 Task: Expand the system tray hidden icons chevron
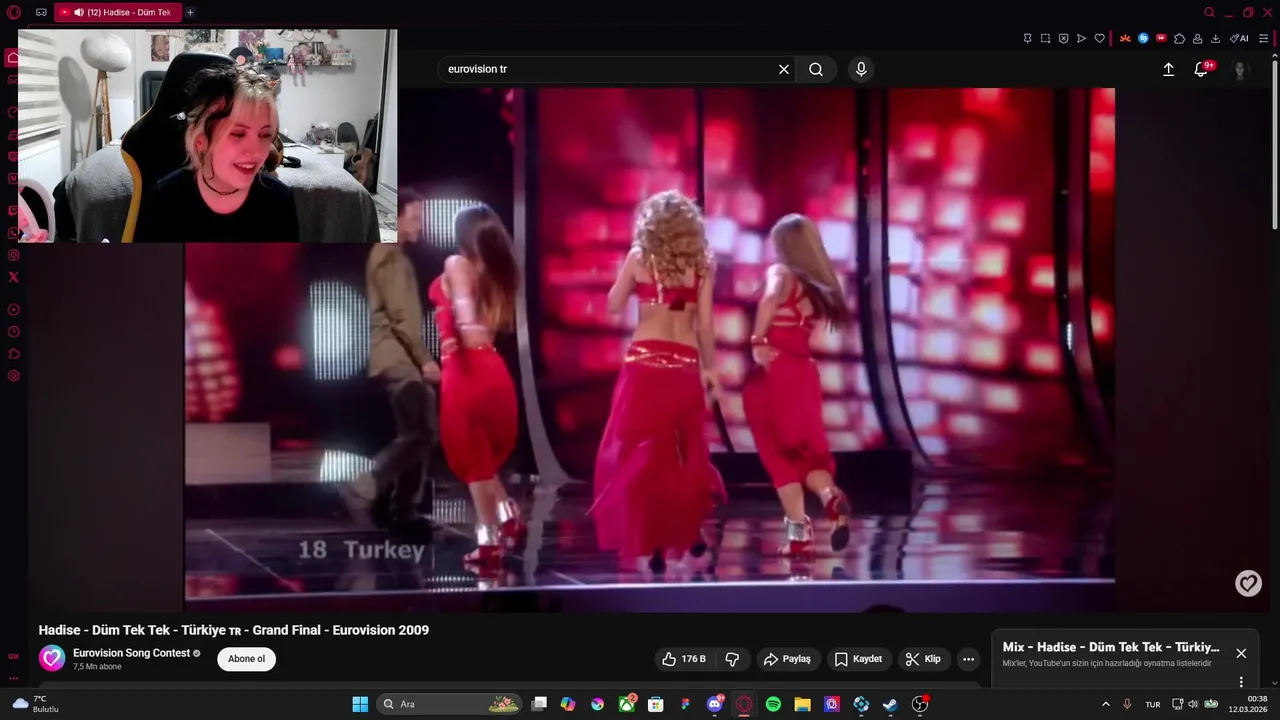[1105, 704]
